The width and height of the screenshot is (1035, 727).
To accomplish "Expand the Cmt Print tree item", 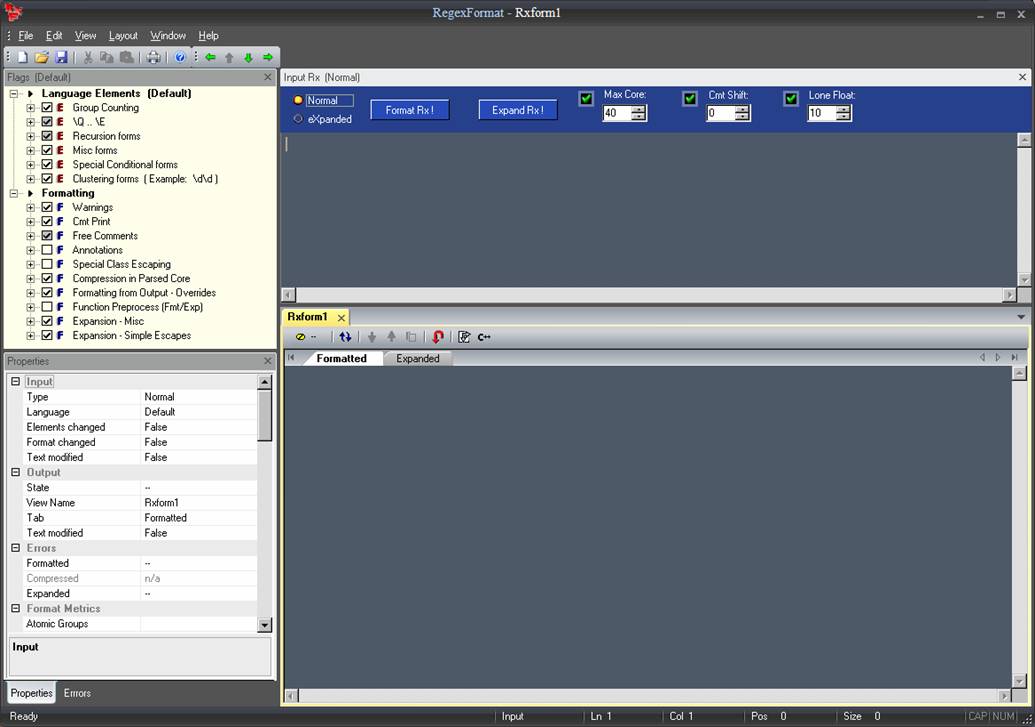I will pos(30,222).
